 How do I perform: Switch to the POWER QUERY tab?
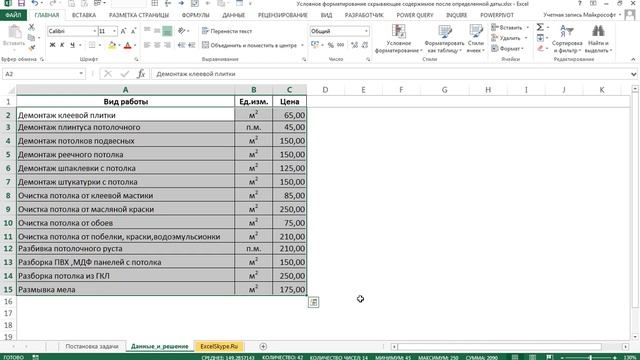[415, 15]
